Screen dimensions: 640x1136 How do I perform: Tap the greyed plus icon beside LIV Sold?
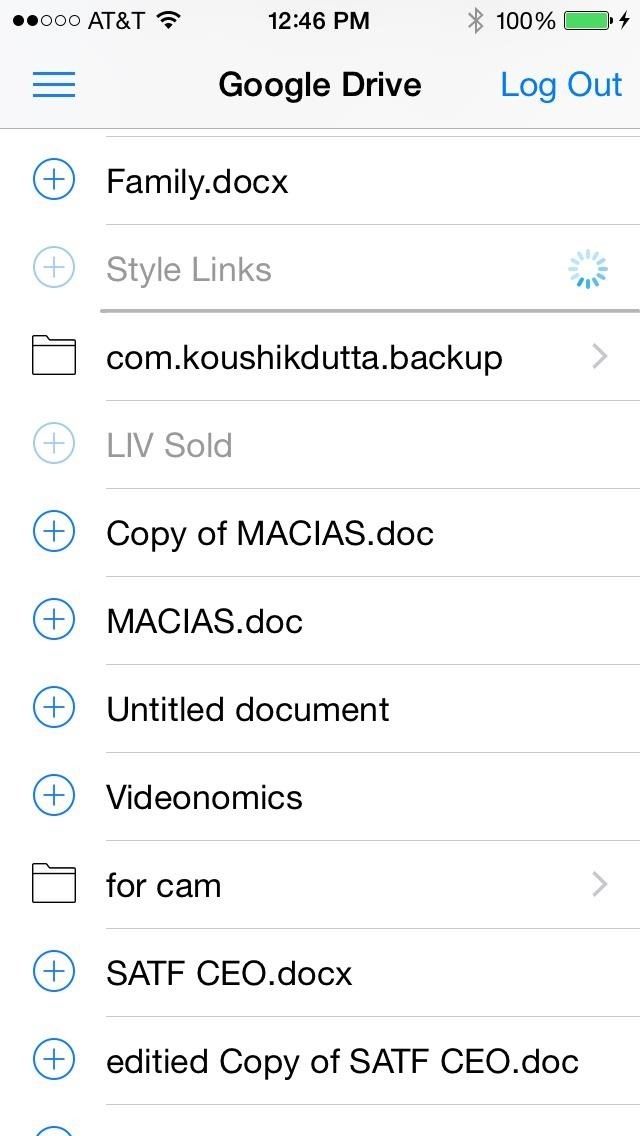54,445
